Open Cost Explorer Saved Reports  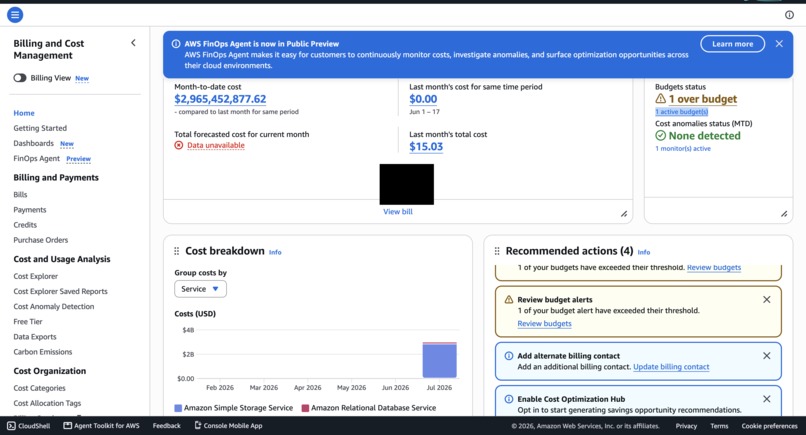[x=61, y=291]
